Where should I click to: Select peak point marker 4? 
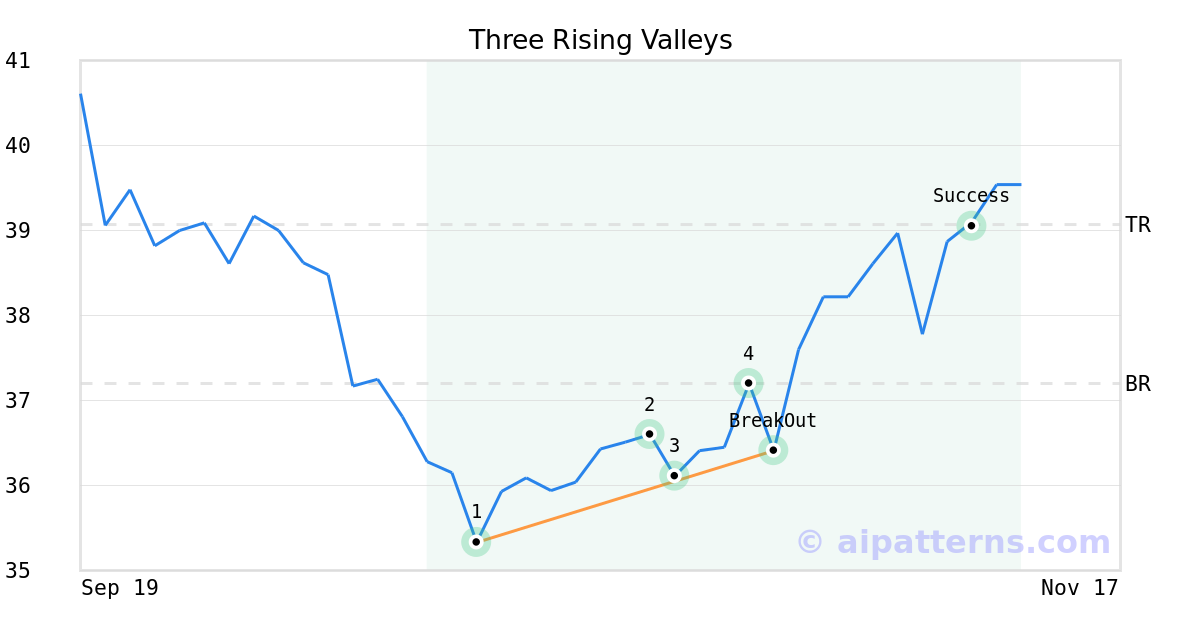click(x=748, y=382)
